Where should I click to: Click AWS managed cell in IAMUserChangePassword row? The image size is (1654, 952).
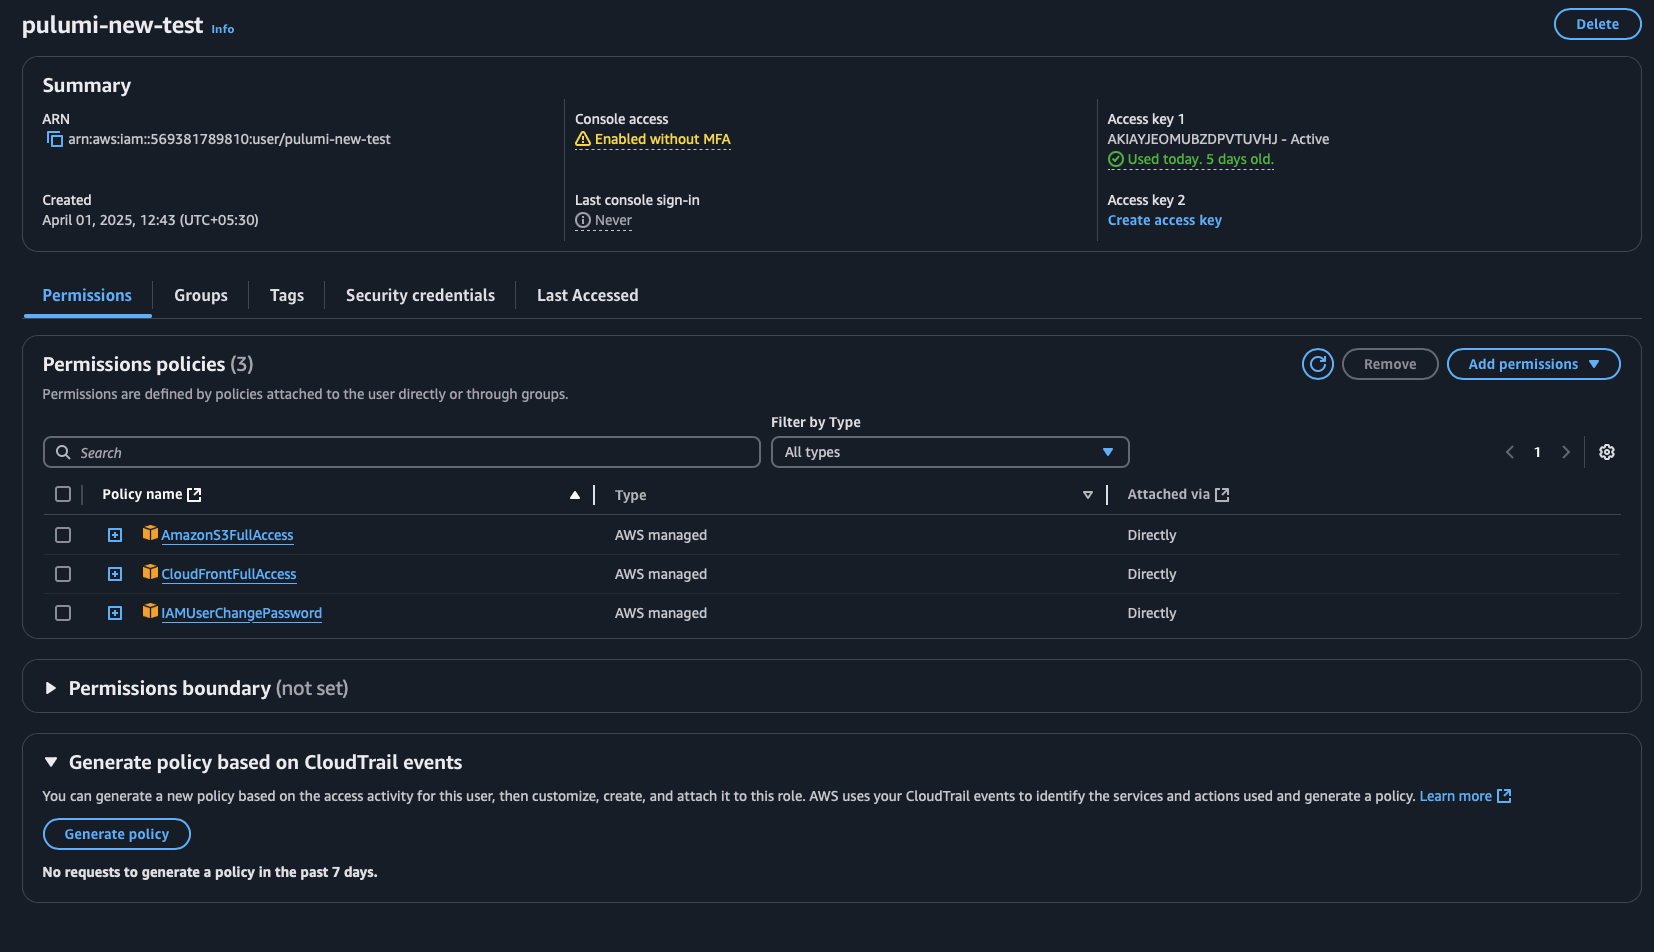click(661, 613)
